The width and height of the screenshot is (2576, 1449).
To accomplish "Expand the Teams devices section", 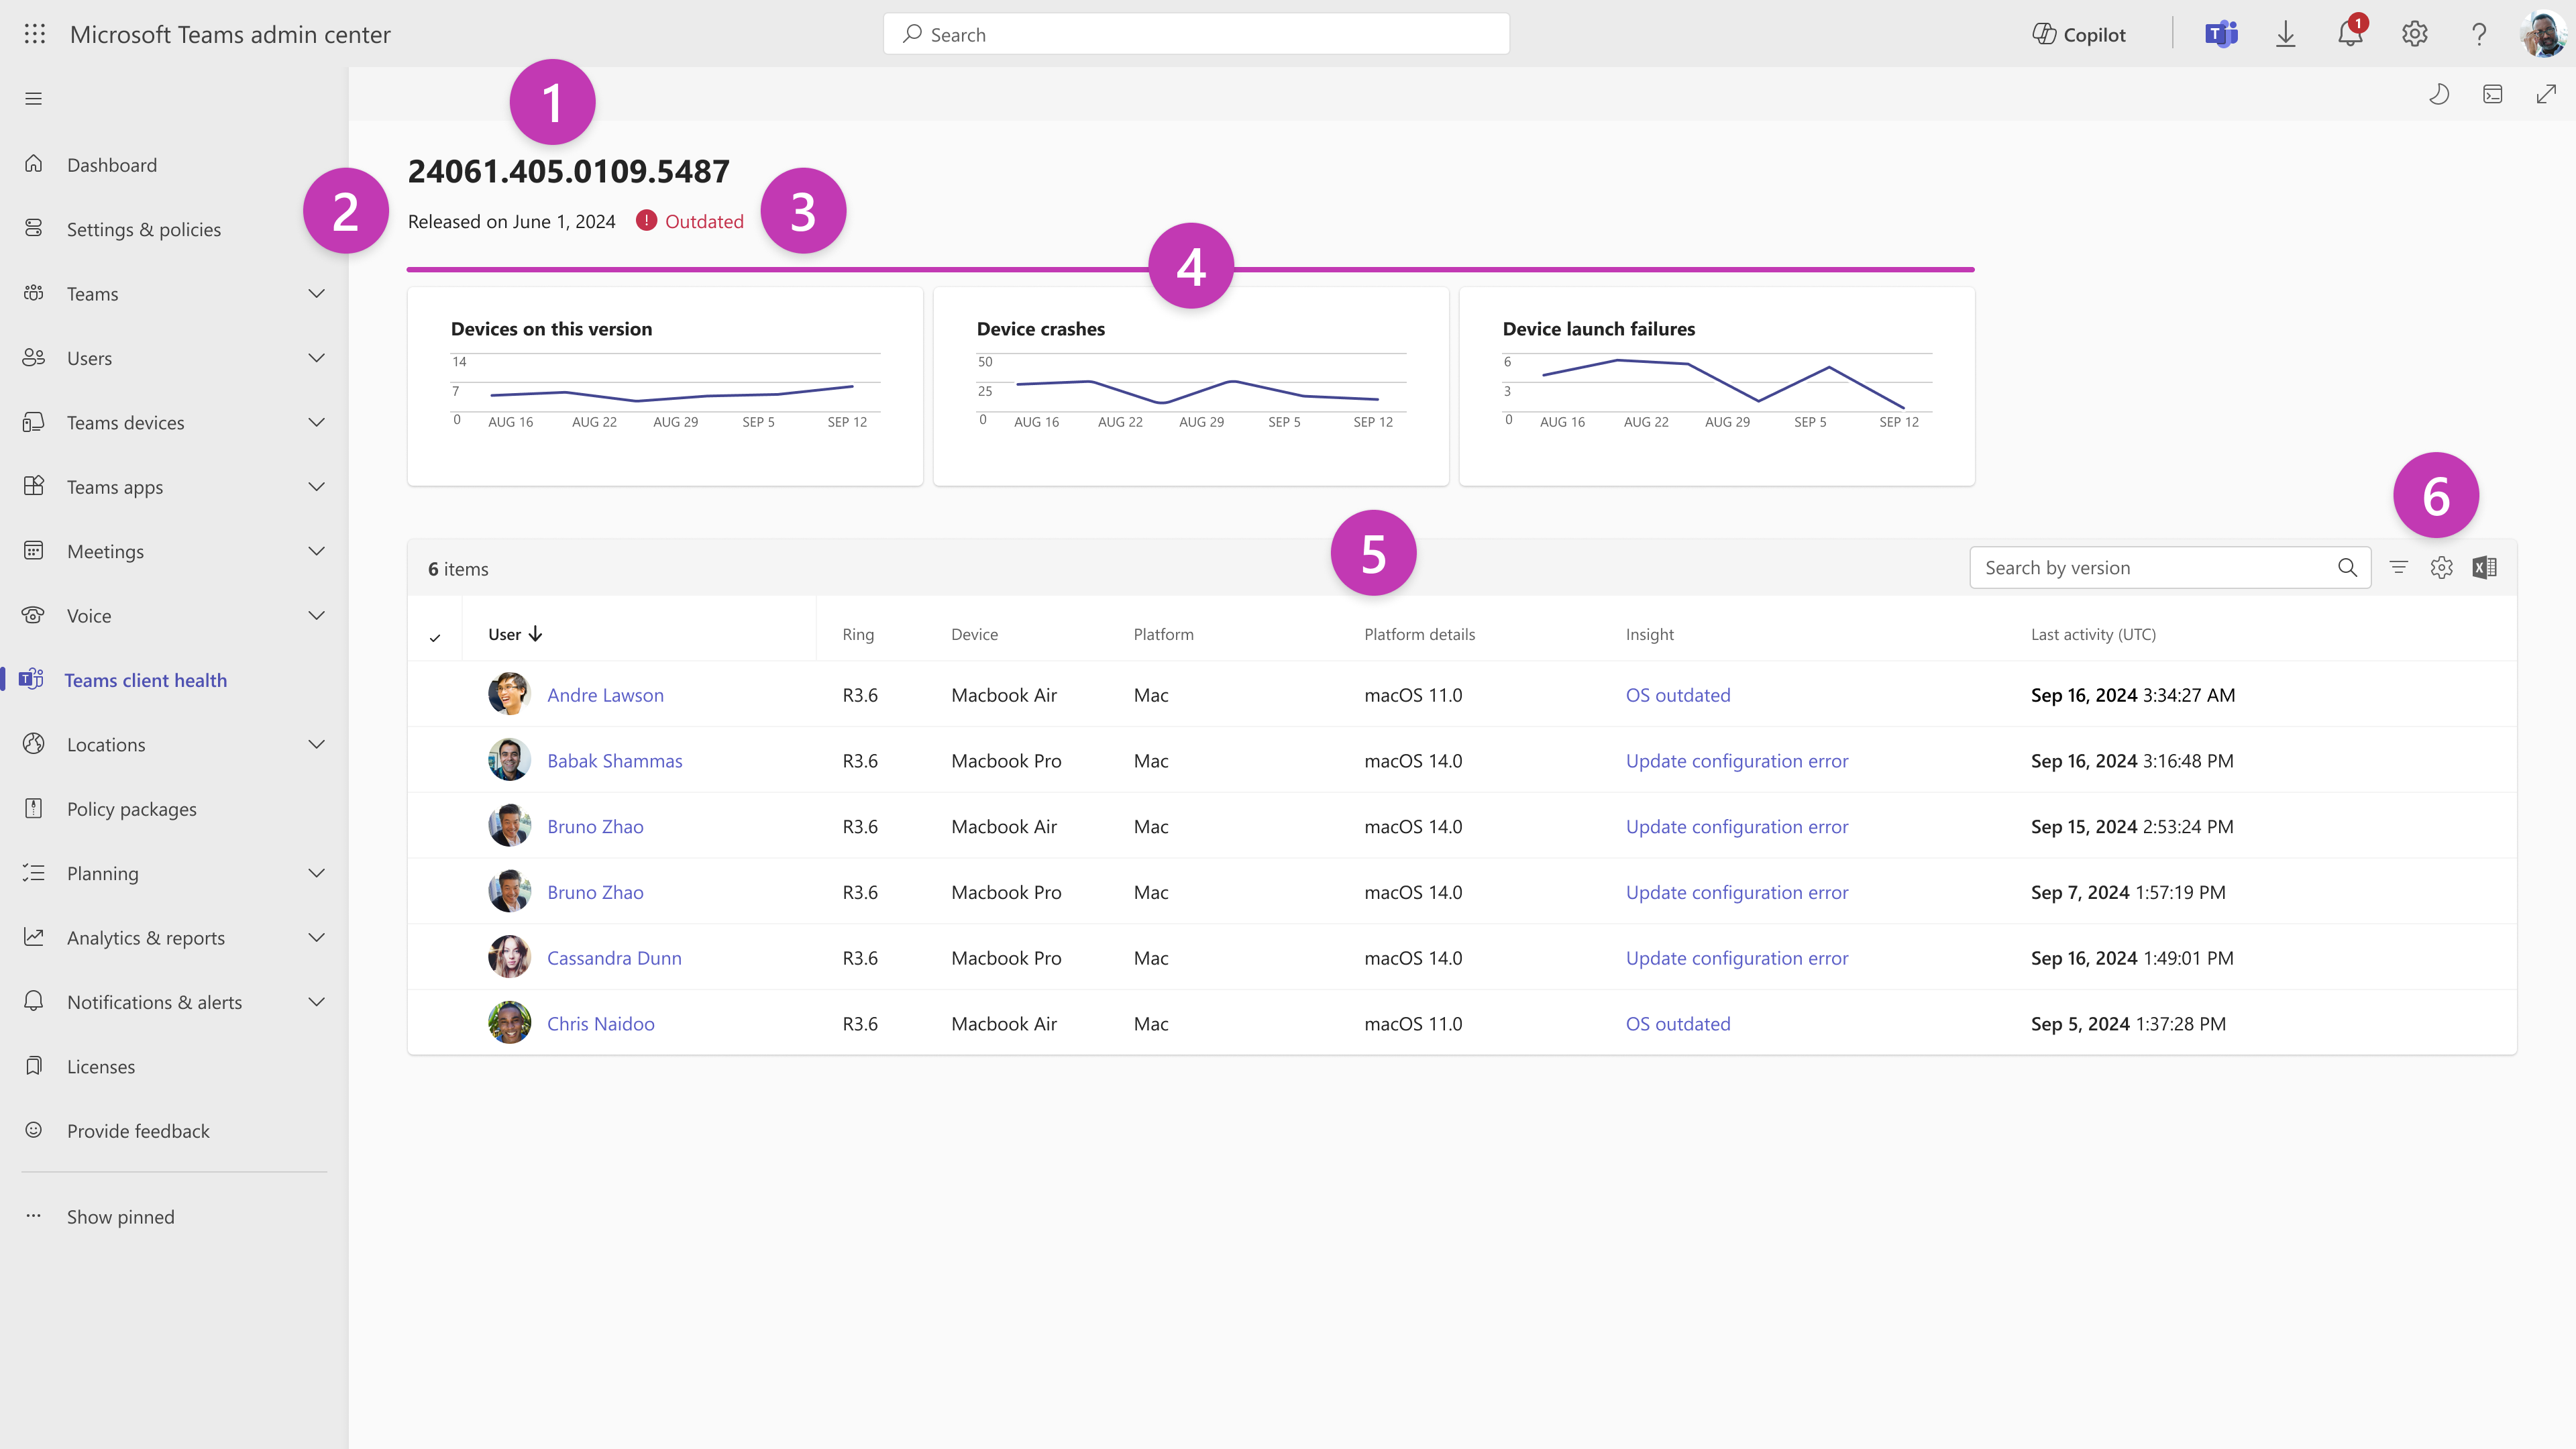I will pyautogui.click(x=316, y=422).
